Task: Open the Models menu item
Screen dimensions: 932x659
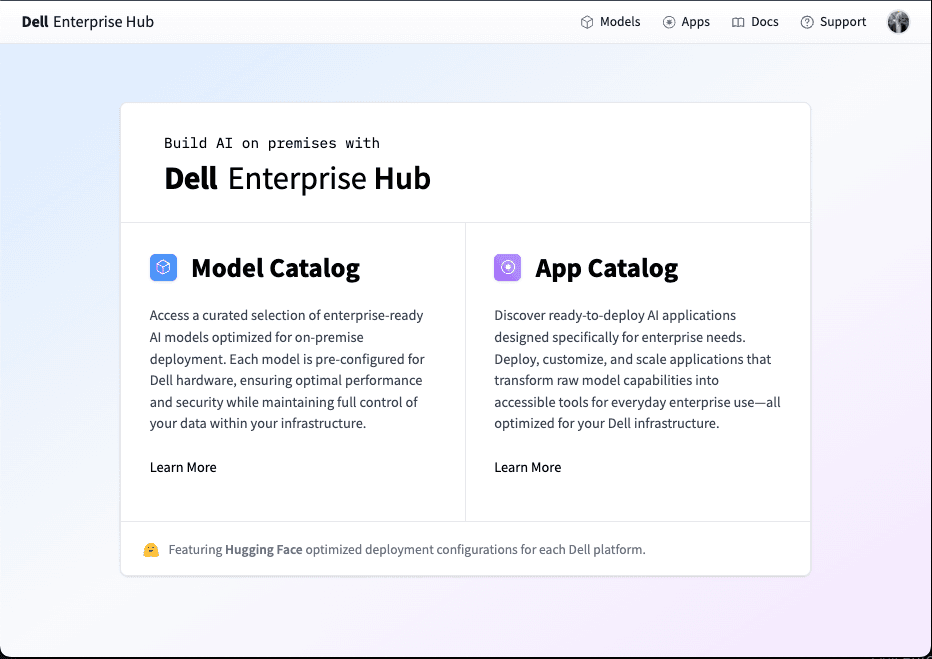Action: click(610, 22)
